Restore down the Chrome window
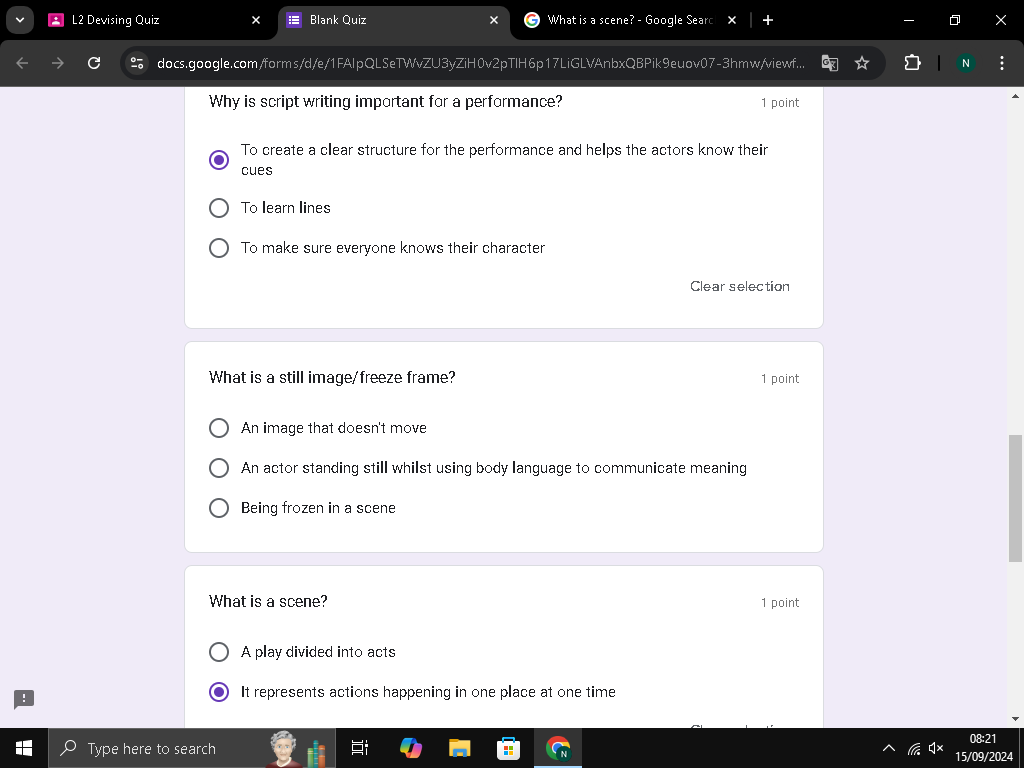 point(955,20)
